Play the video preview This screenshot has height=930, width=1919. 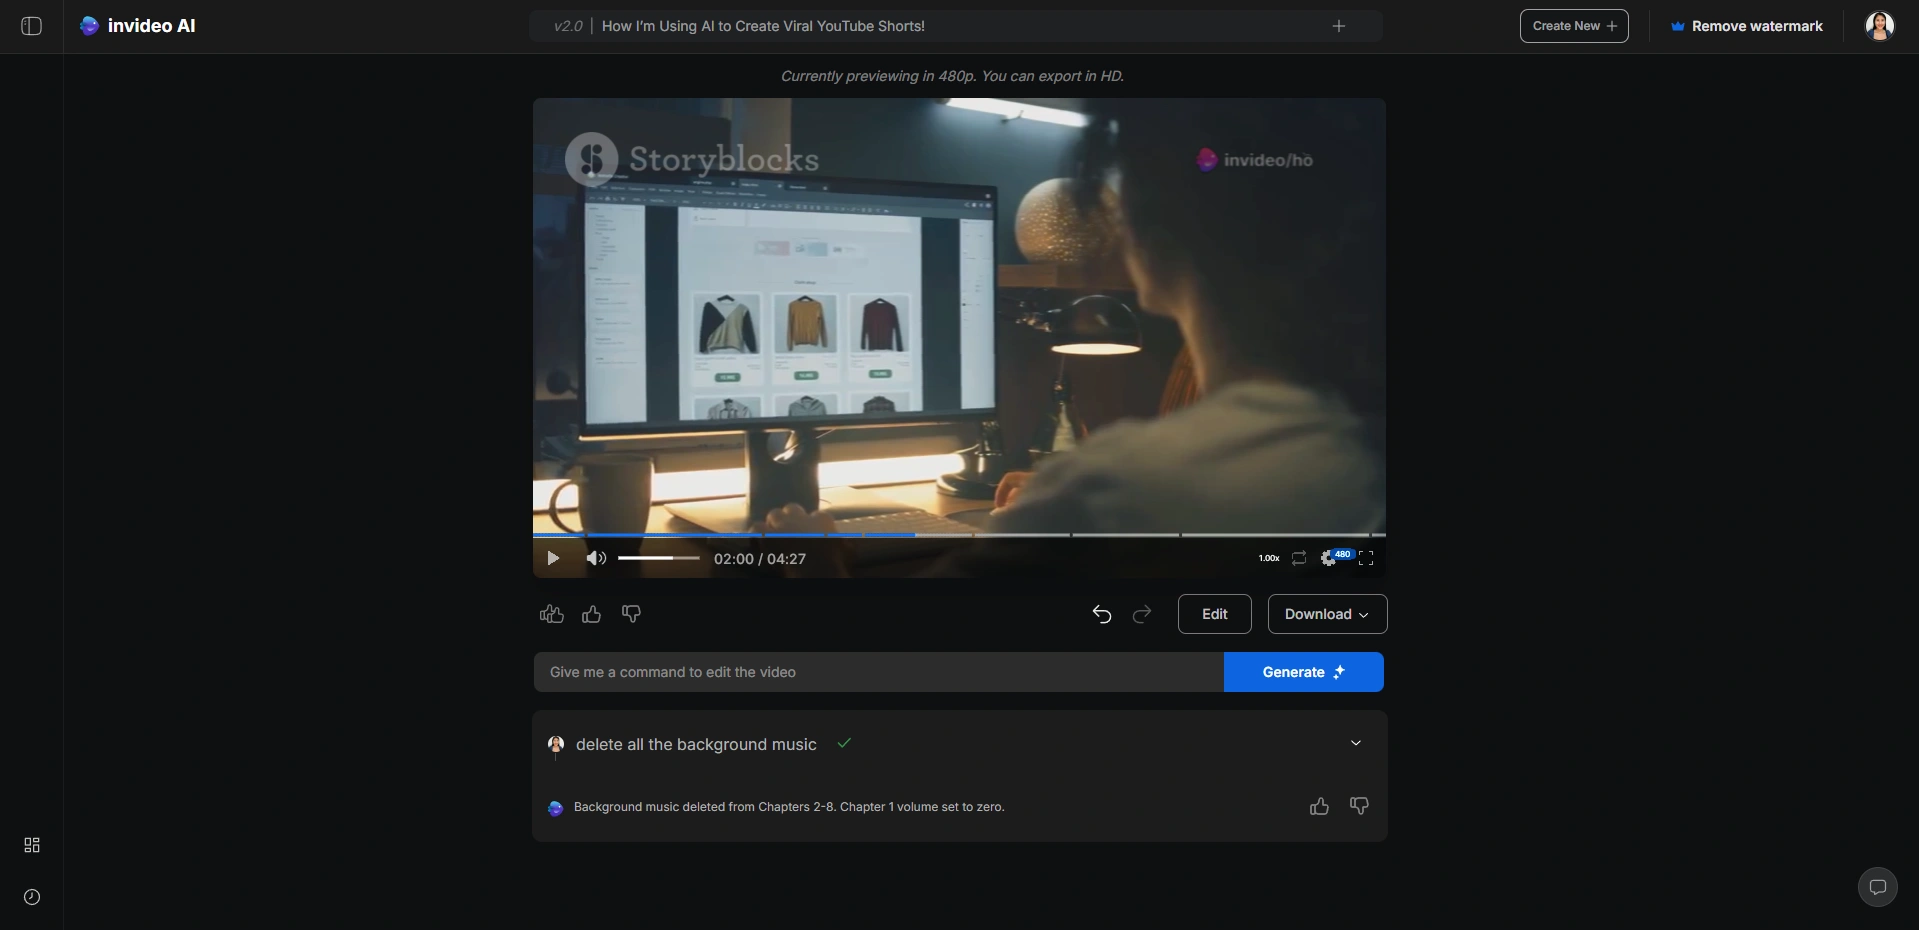pos(553,558)
